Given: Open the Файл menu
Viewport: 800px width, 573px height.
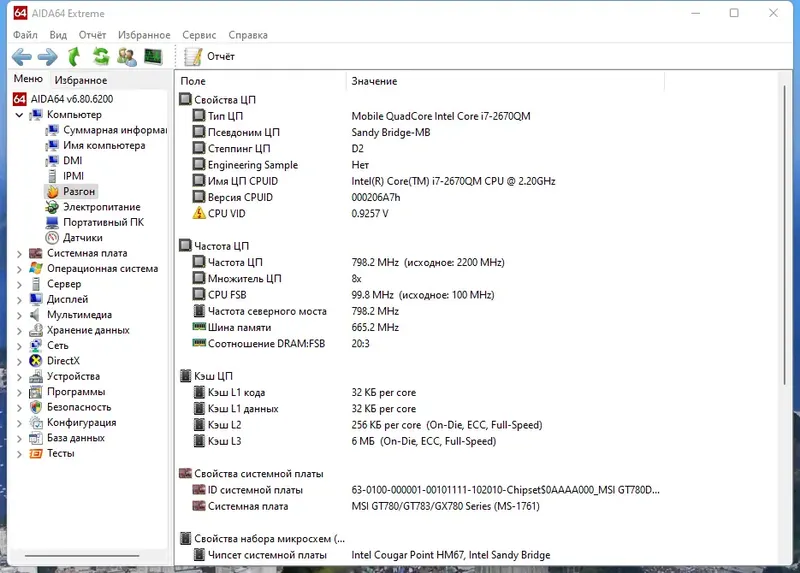Looking at the screenshot, I should click(x=26, y=35).
